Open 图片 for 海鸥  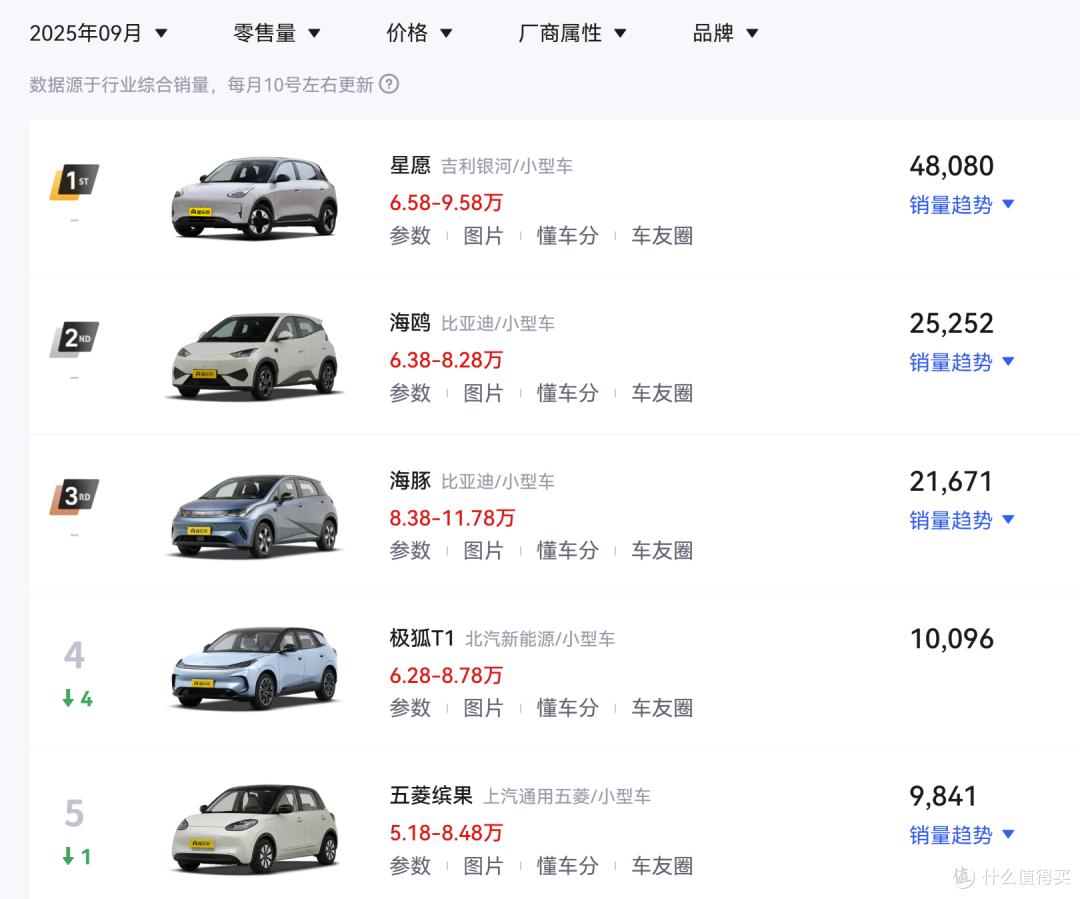click(484, 393)
